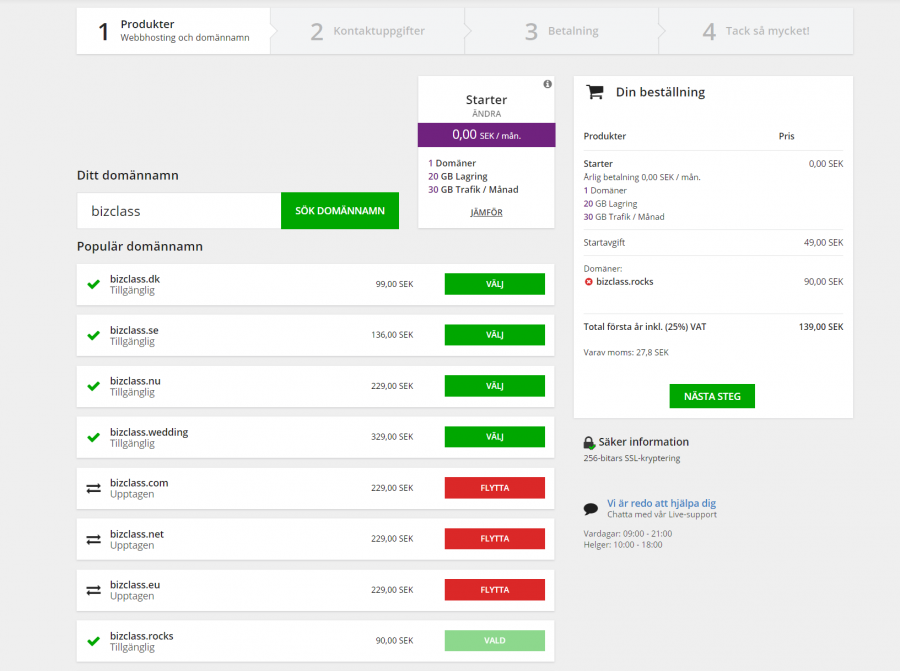Click the chat bubble icon for live support
The image size is (900, 671).
click(x=590, y=508)
